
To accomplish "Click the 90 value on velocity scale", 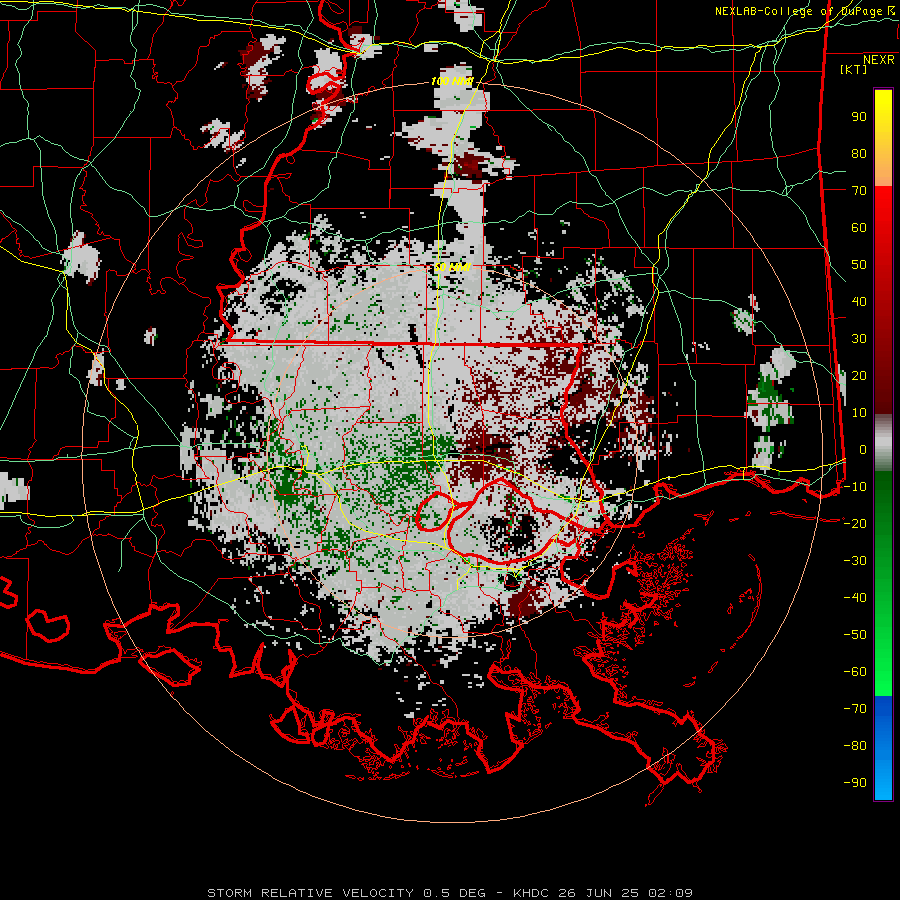I will coord(859,117).
